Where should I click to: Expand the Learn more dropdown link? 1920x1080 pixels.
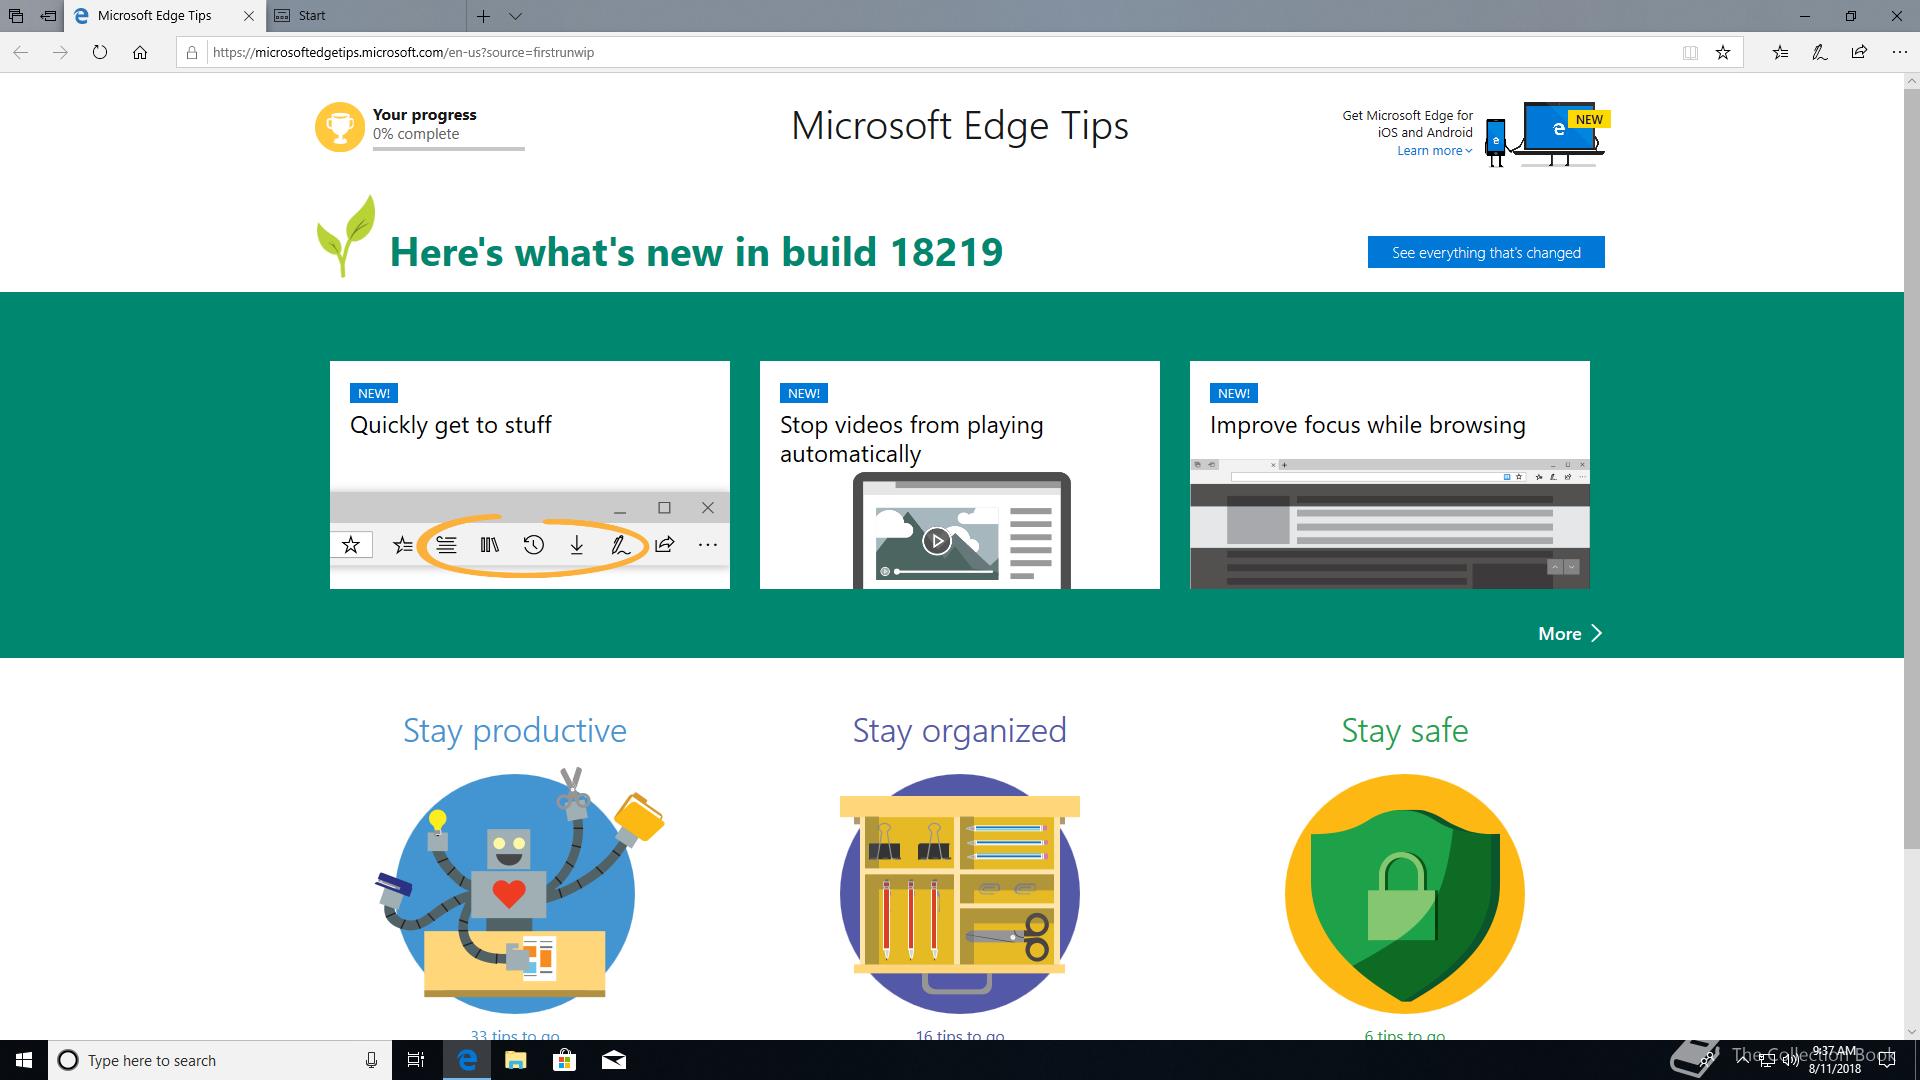[1434, 151]
